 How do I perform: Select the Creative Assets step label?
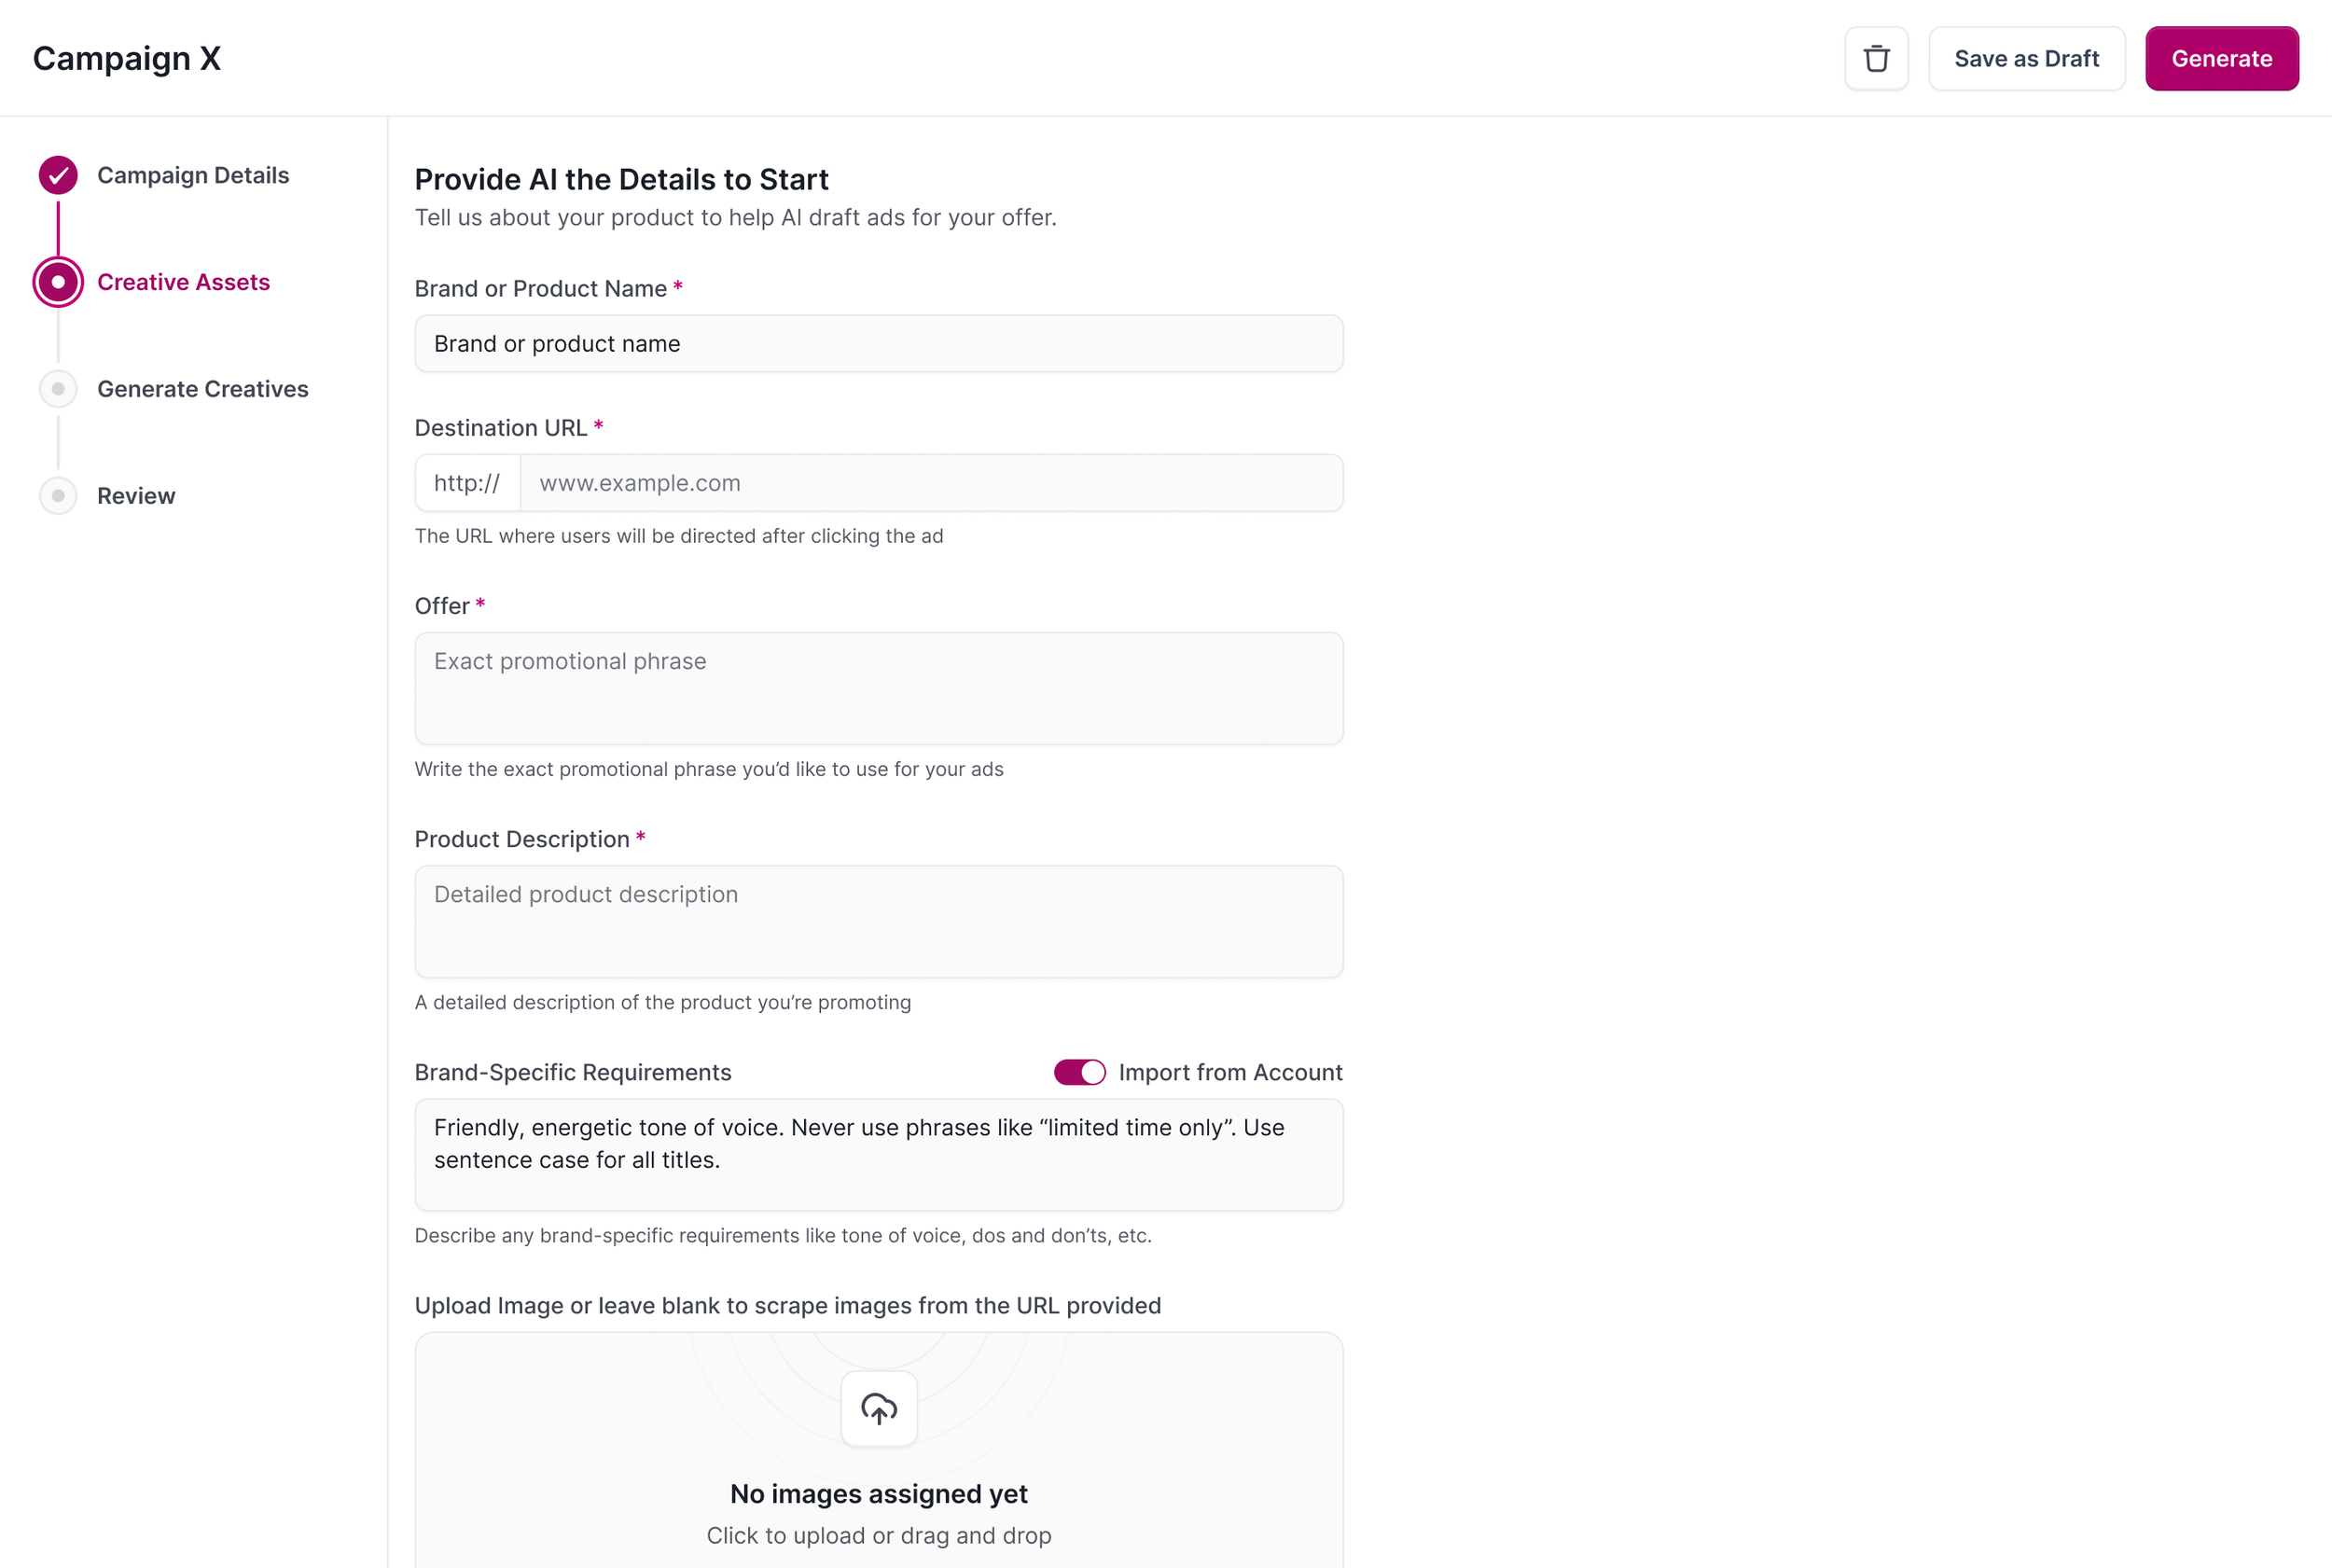(x=183, y=282)
